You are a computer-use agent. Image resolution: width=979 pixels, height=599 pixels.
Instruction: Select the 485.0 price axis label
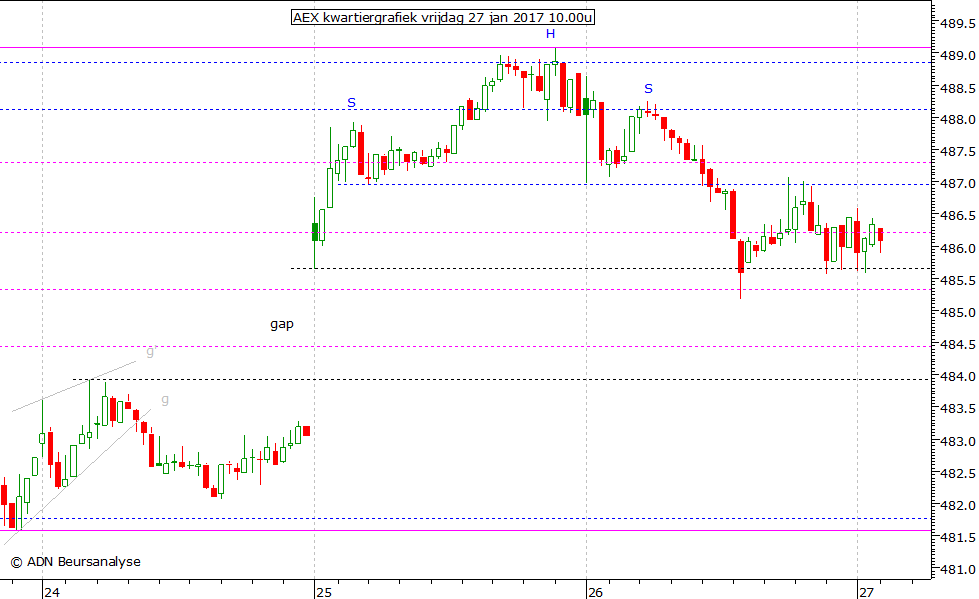click(x=957, y=313)
